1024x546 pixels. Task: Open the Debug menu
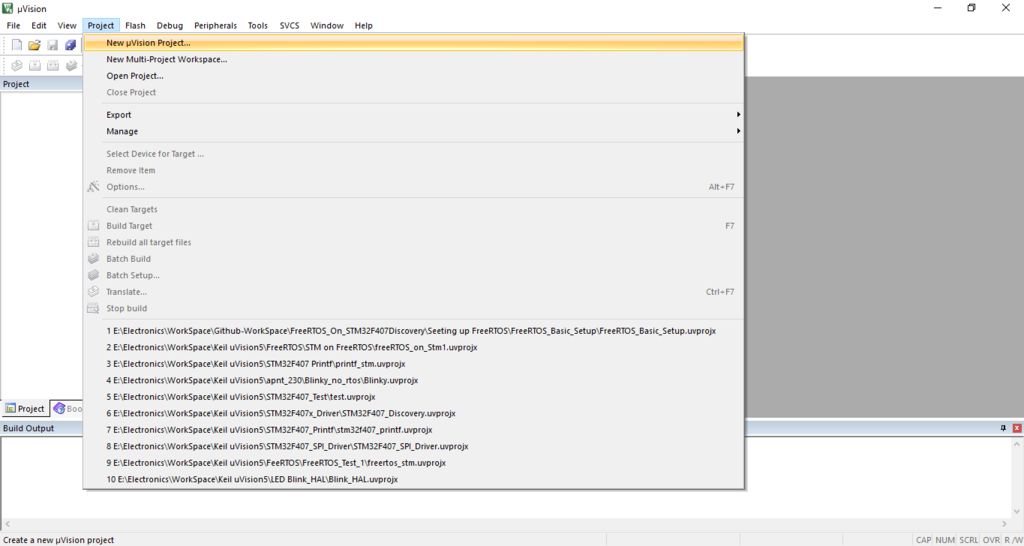170,25
